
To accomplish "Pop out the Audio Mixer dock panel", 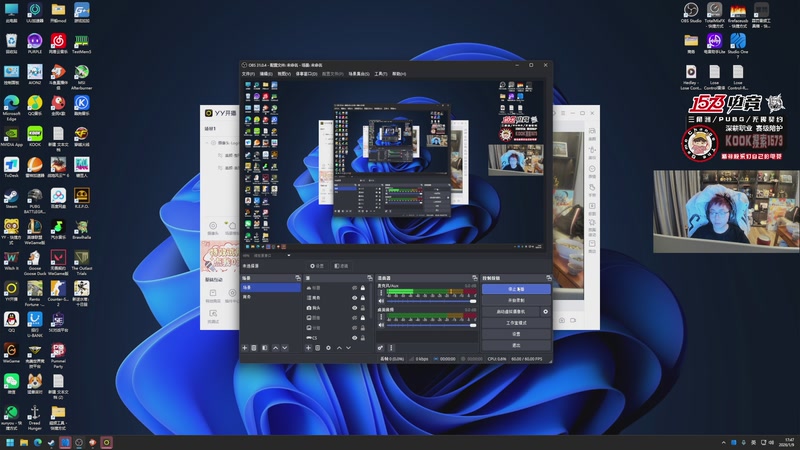I will [474, 278].
